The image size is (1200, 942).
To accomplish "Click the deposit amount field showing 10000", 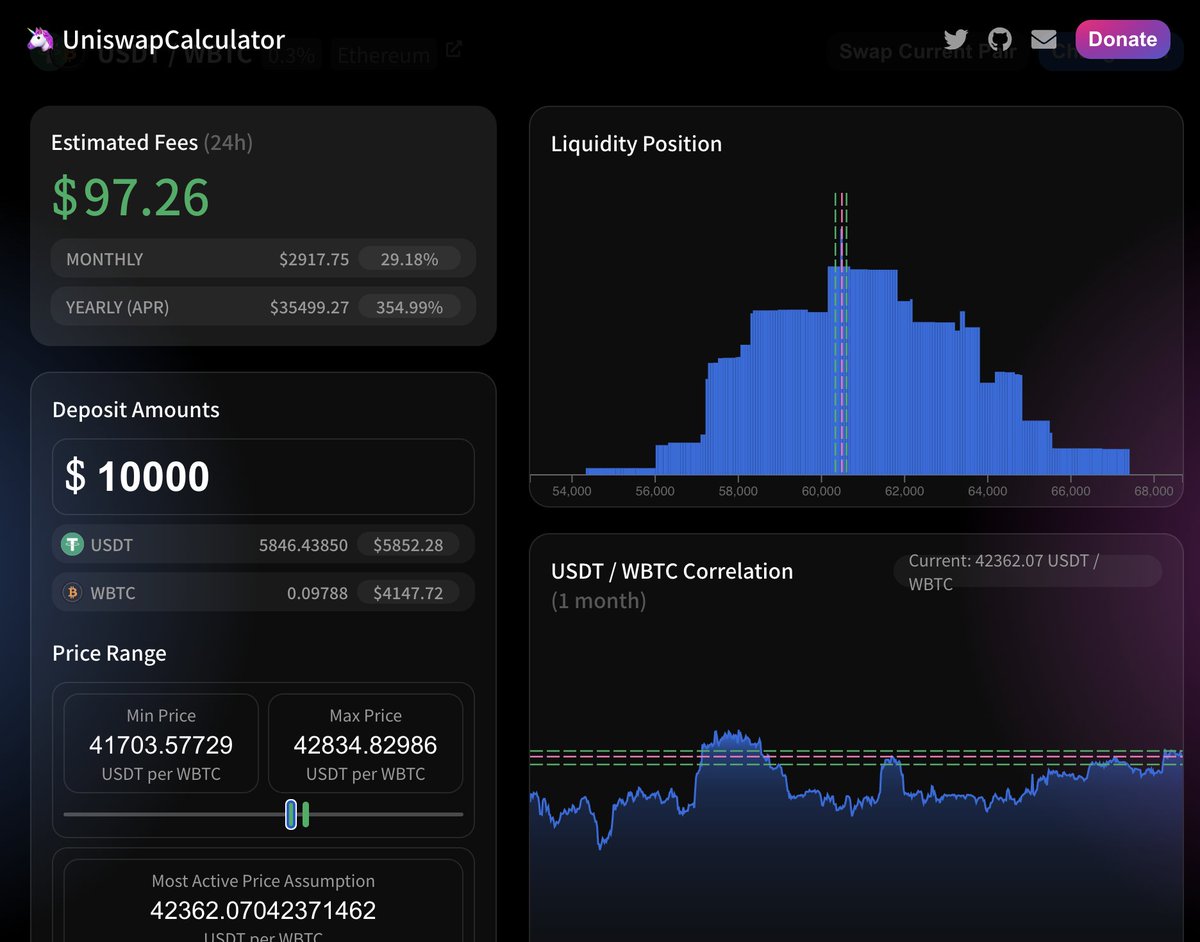I will [263, 476].
